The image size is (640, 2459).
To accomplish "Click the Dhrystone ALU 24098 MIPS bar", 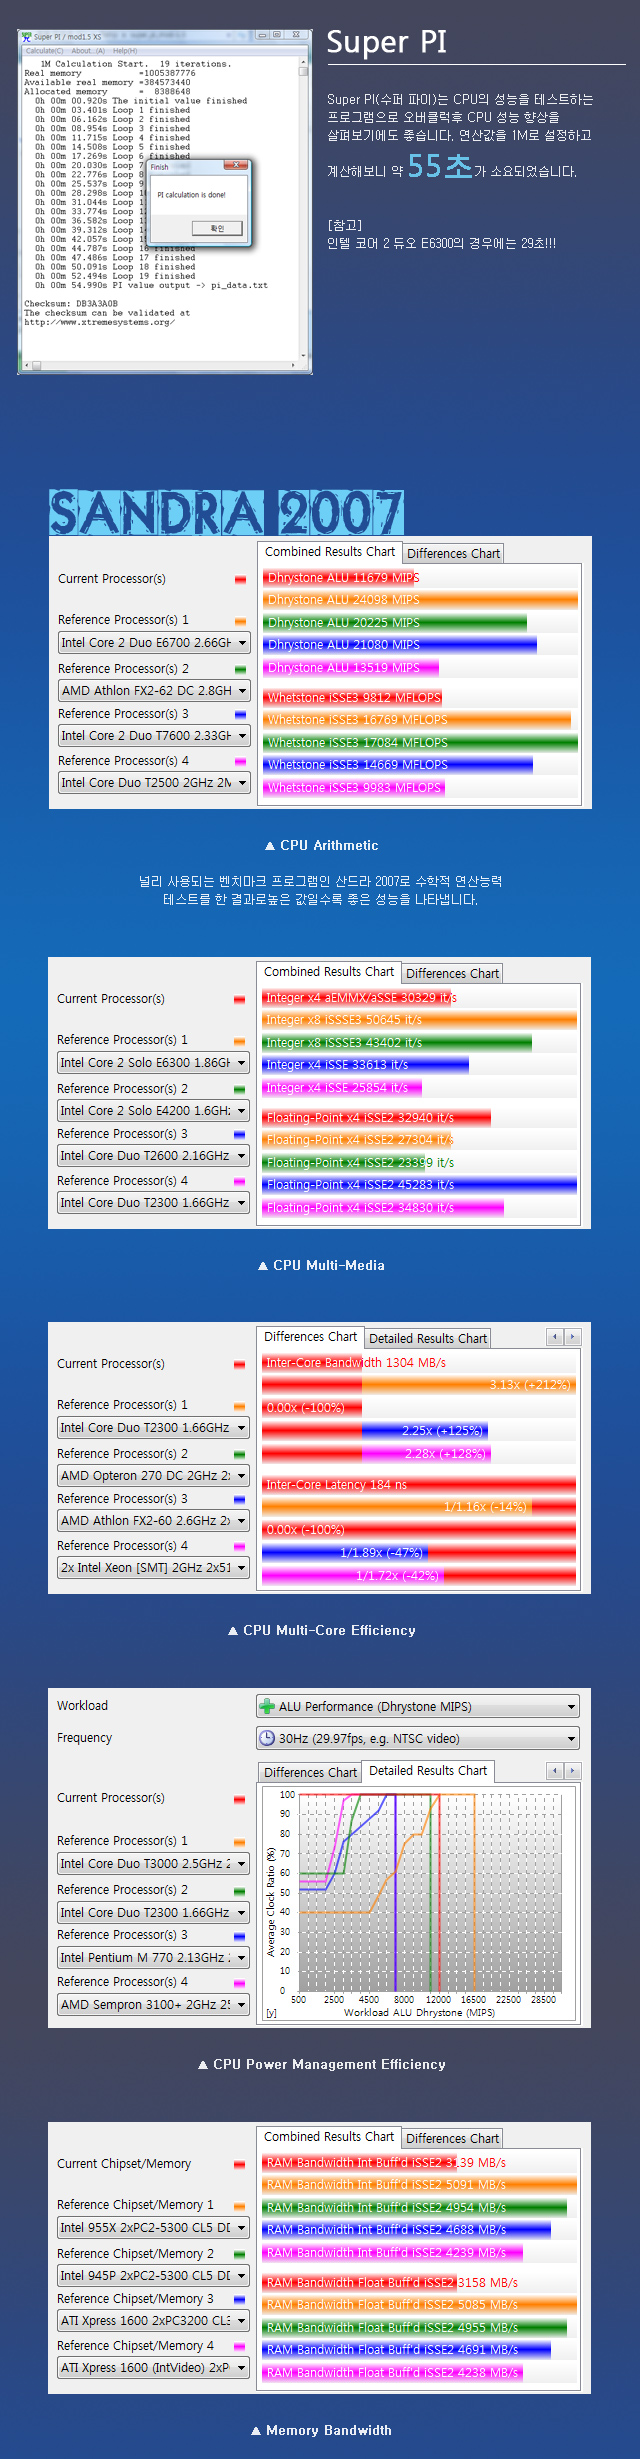I will [421, 600].
